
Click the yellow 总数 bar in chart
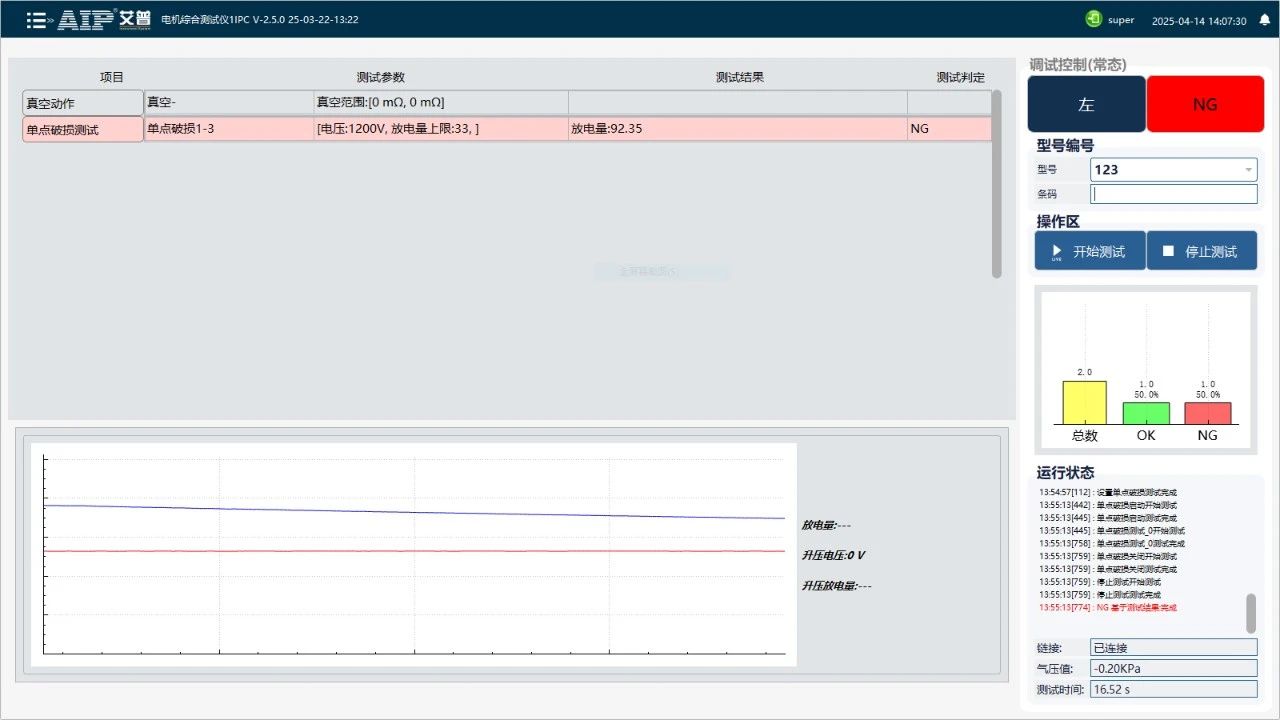pyautogui.click(x=1084, y=402)
